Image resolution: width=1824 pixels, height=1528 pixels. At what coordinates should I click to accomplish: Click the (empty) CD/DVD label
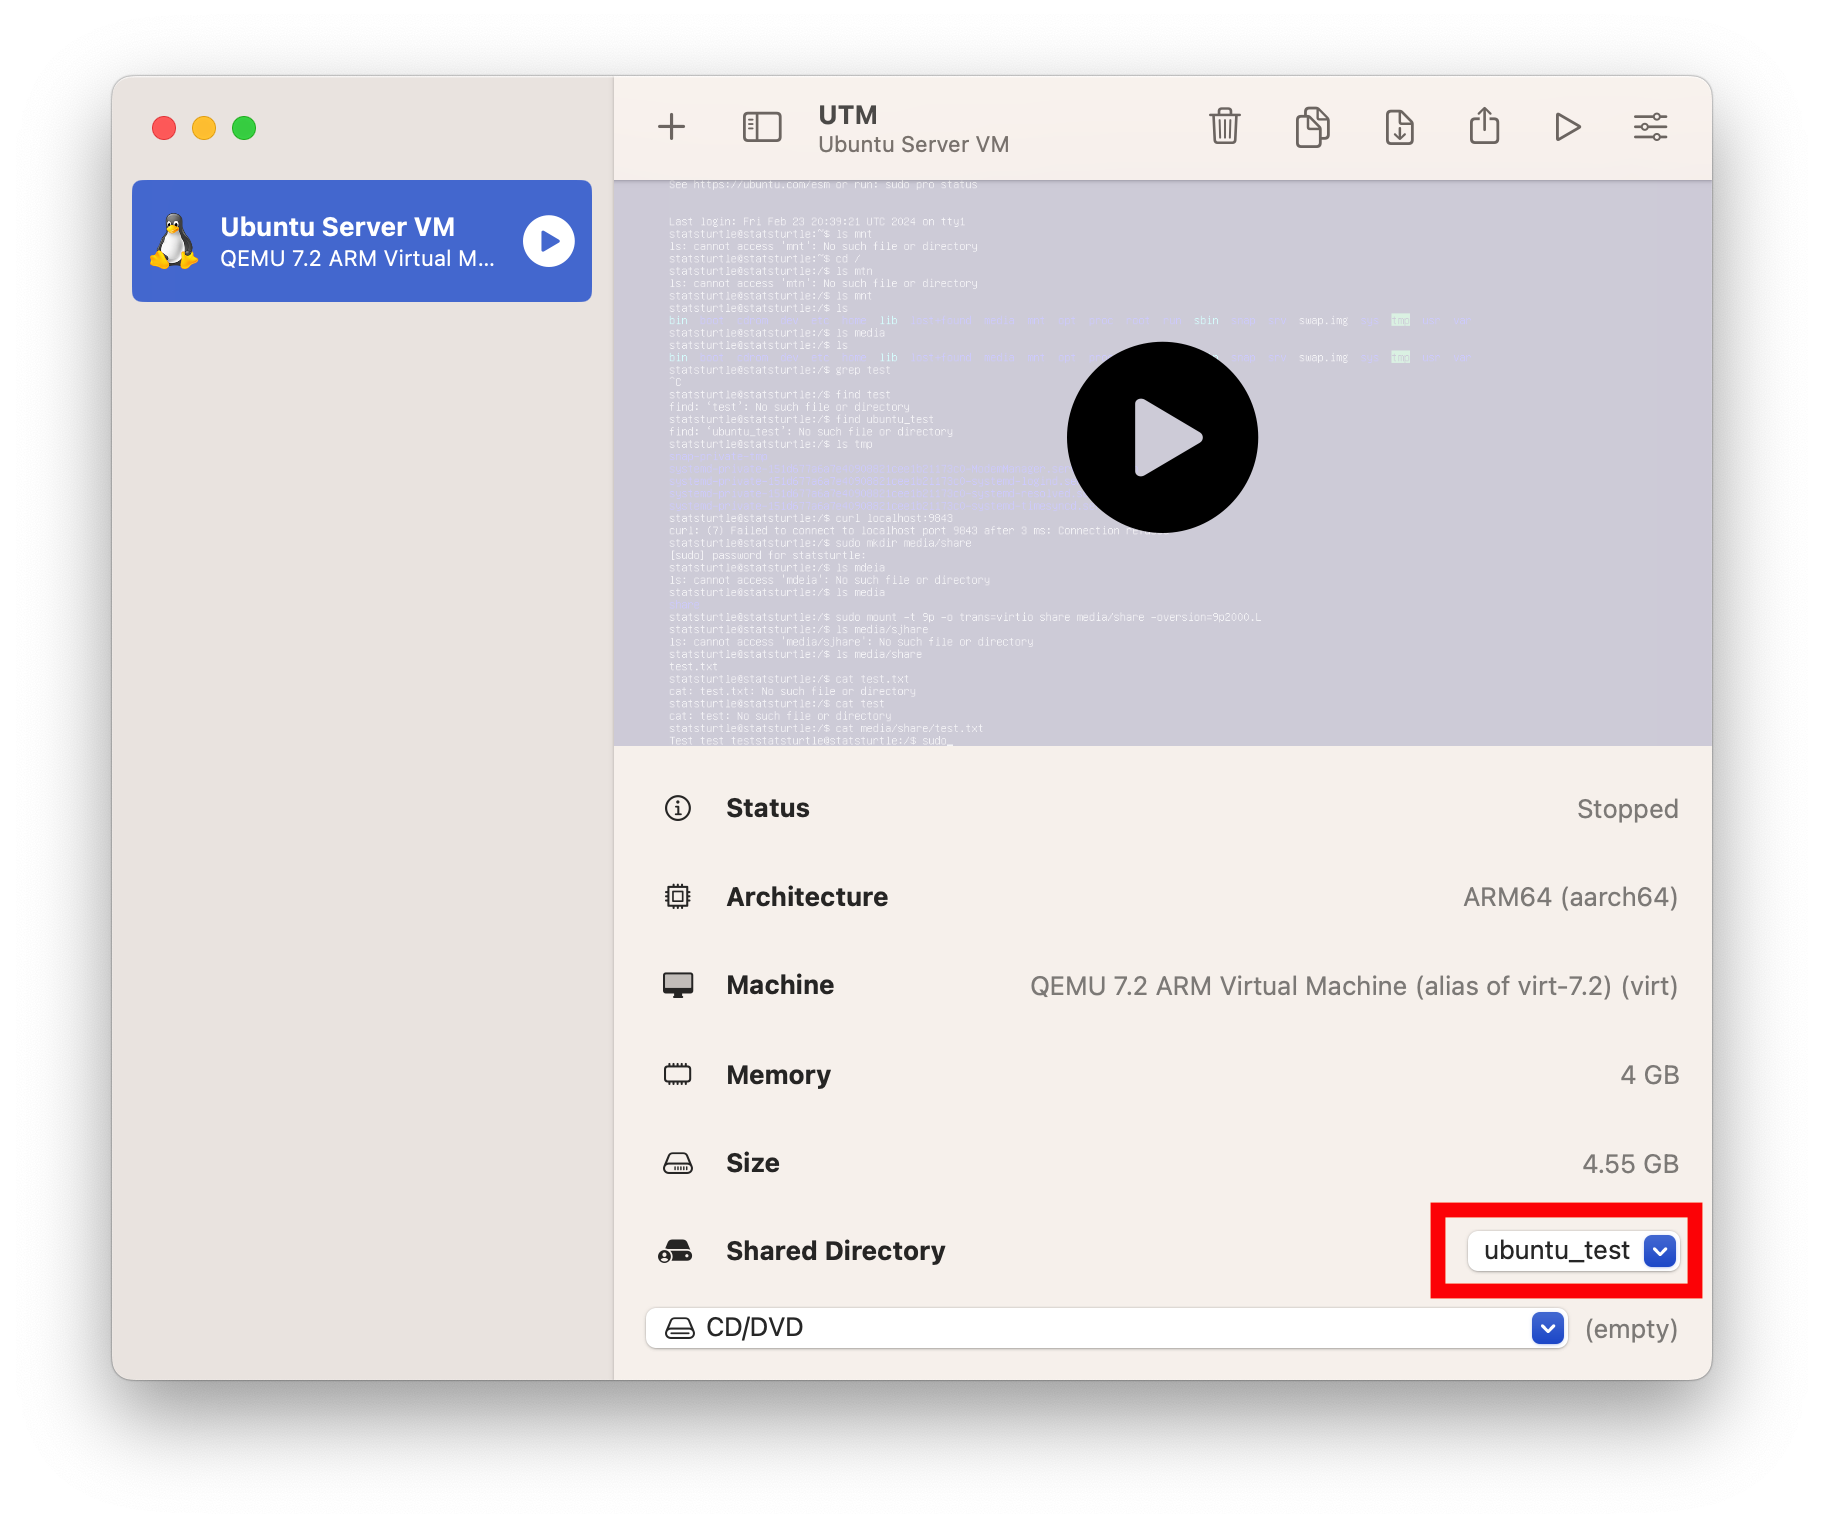(x=1631, y=1329)
